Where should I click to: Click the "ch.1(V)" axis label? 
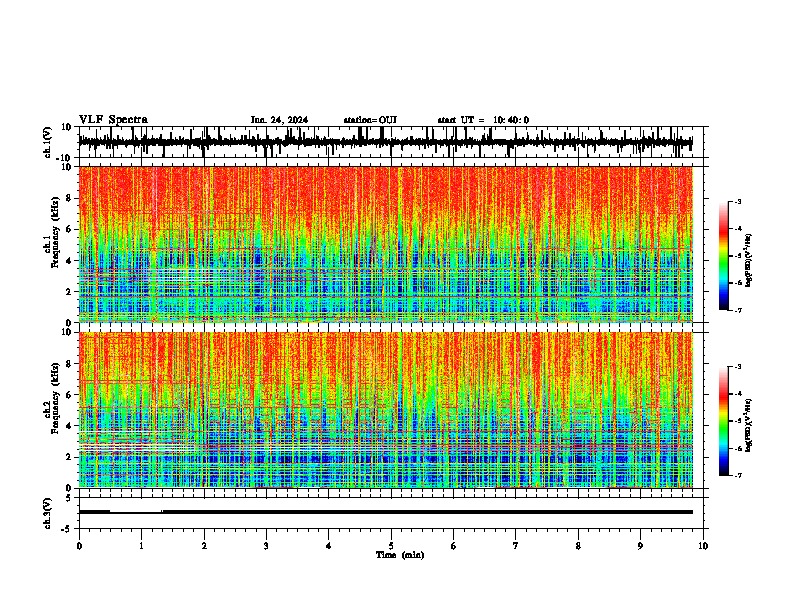coord(48,142)
